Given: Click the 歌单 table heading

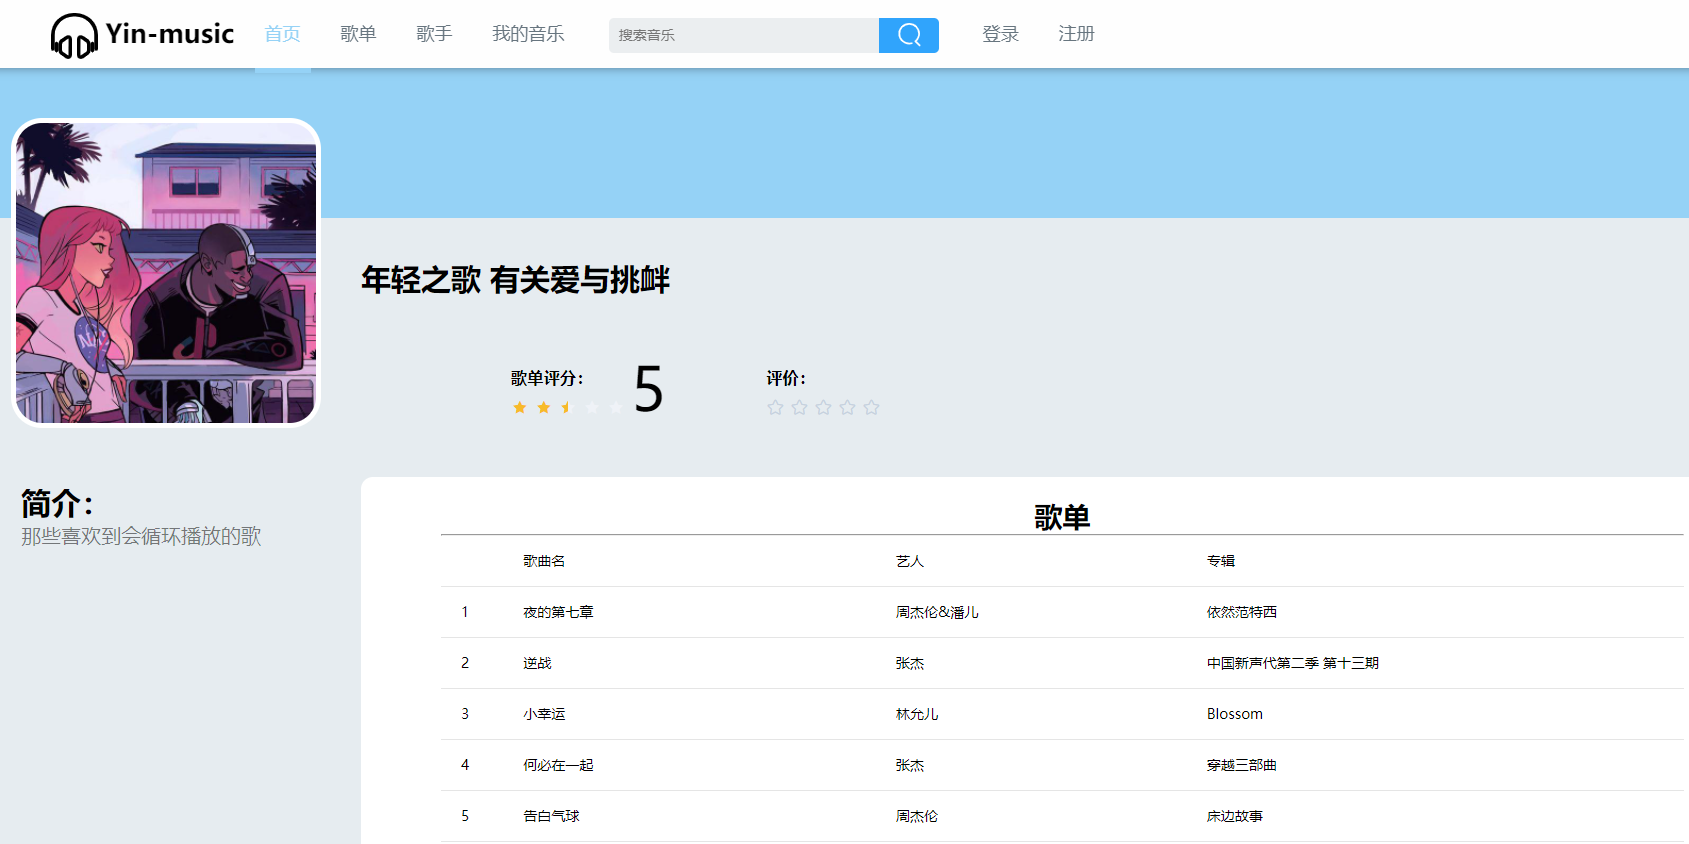Looking at the screenshot, I should point(1062,517).
